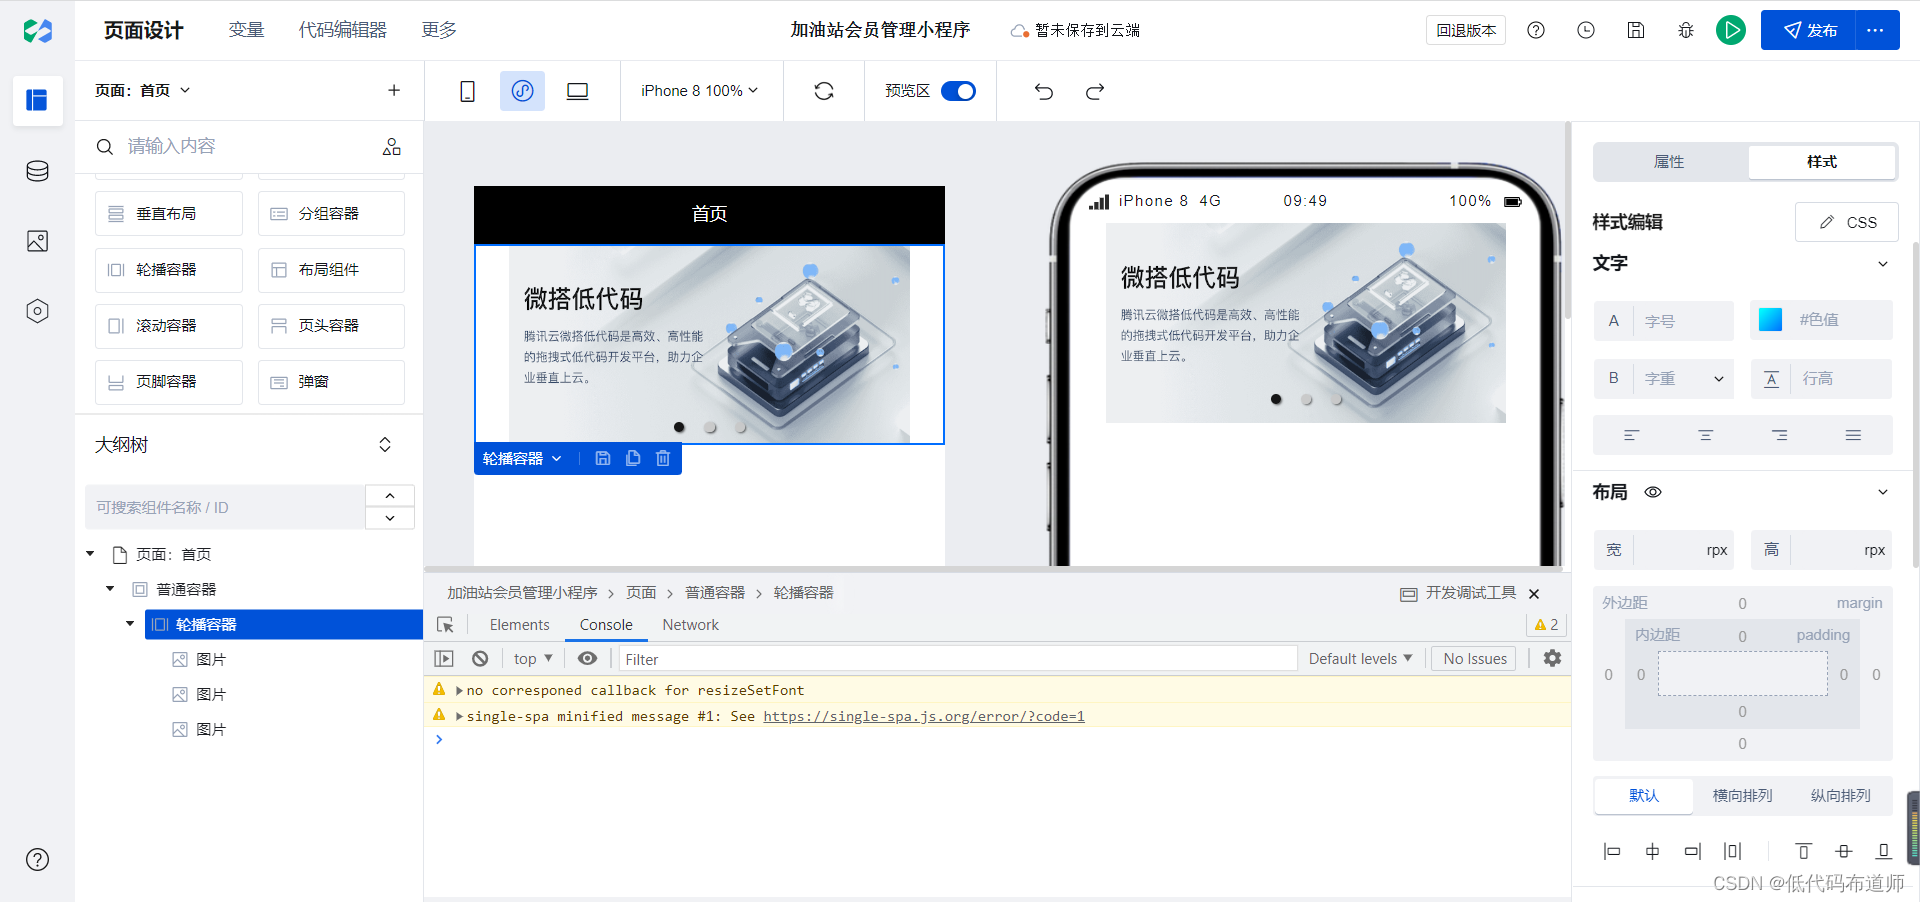Viewport: 1920px width, 902px height.
Task: Save the project with the disk icon
Action: point(1636,30)
